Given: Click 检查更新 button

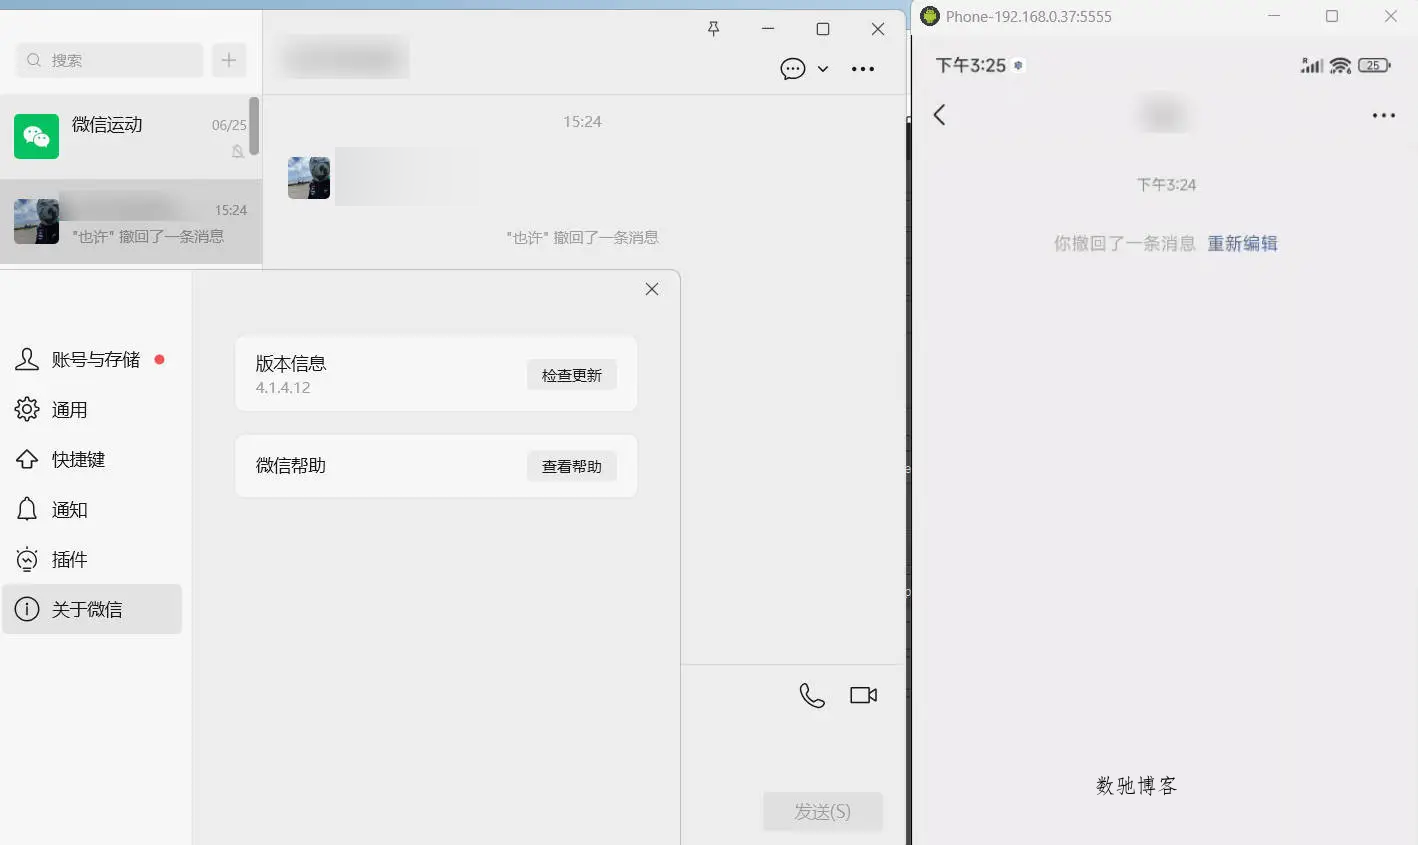Looking at the screenshot, I should pyautogui.click(x=572, y=375).
